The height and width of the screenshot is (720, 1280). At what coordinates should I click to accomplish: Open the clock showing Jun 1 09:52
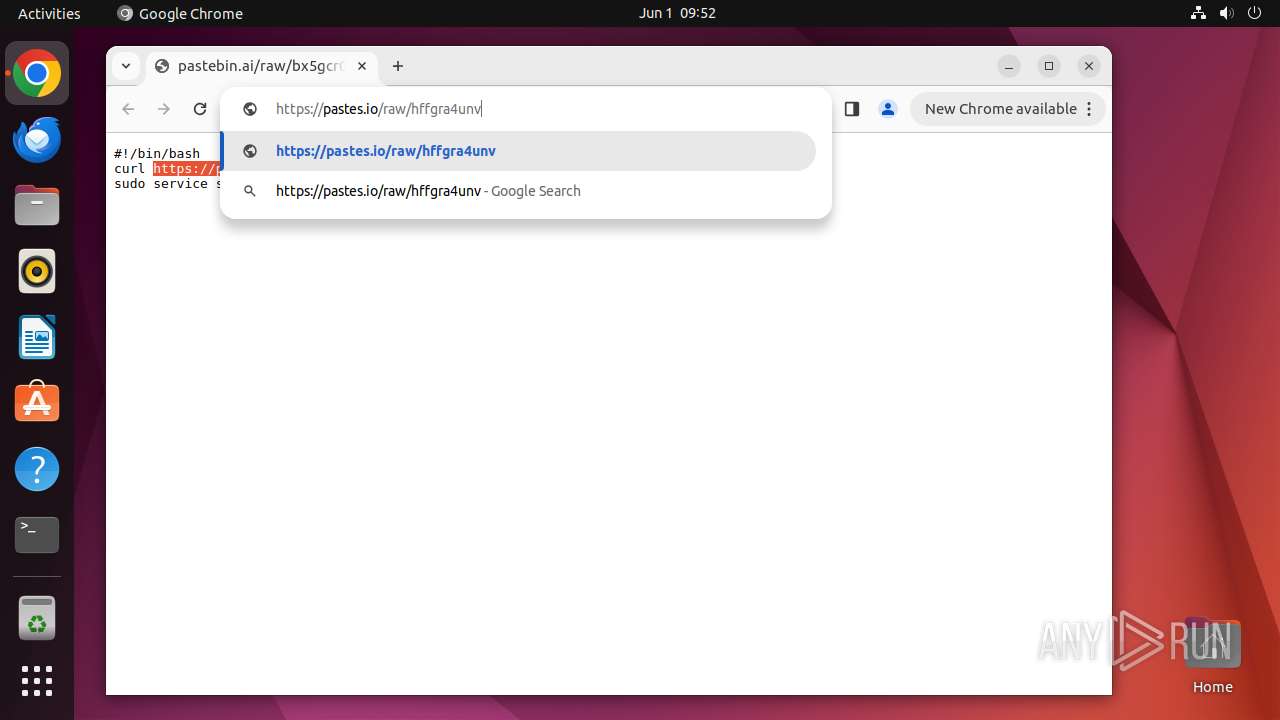tap(677, 13)
